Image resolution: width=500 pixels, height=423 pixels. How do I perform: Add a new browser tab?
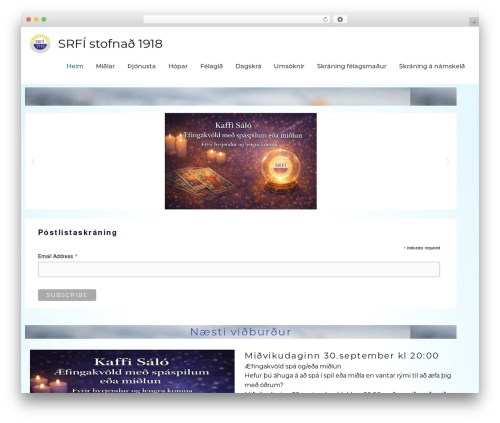pos(474,22)
